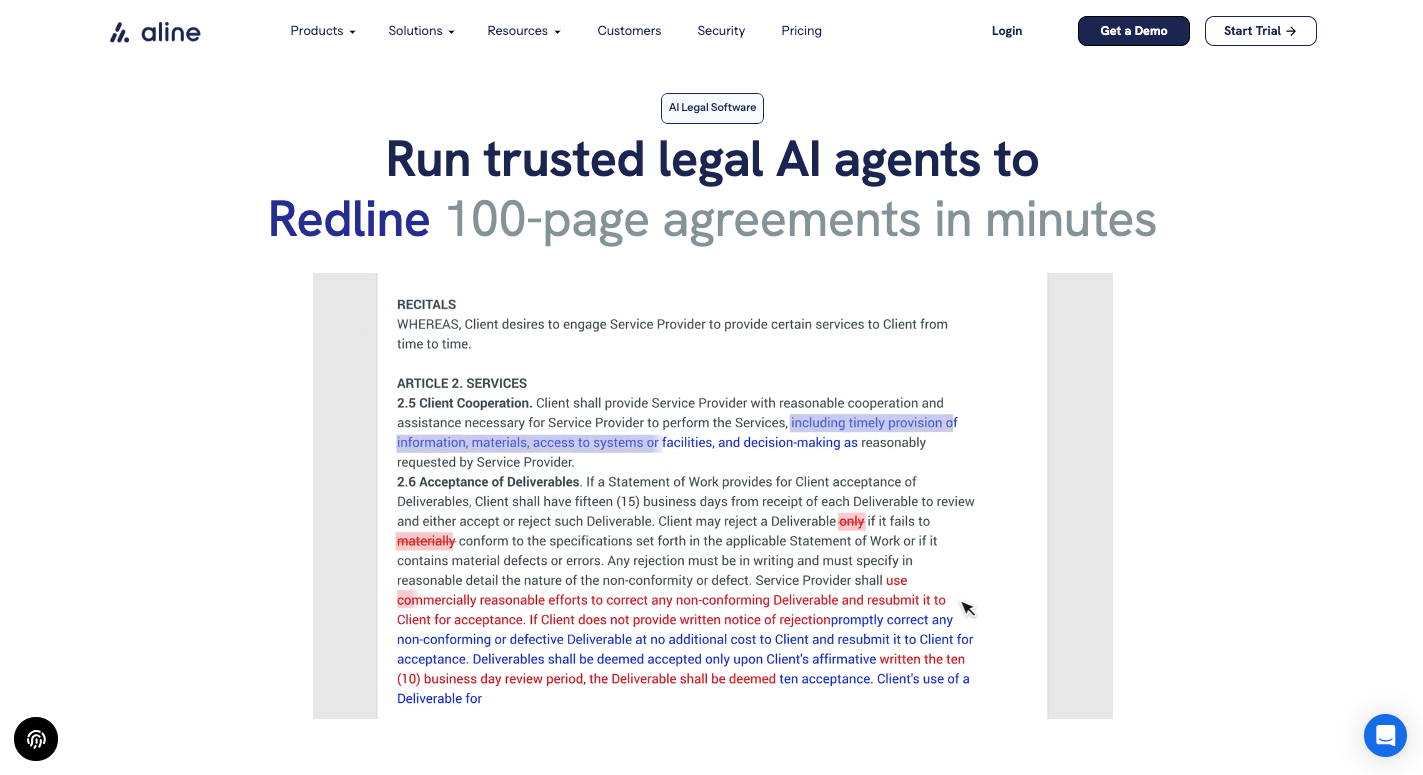This screenshot has width=1423, height=775.
Task: Click the Login link
Action: tap(1007, 31)
